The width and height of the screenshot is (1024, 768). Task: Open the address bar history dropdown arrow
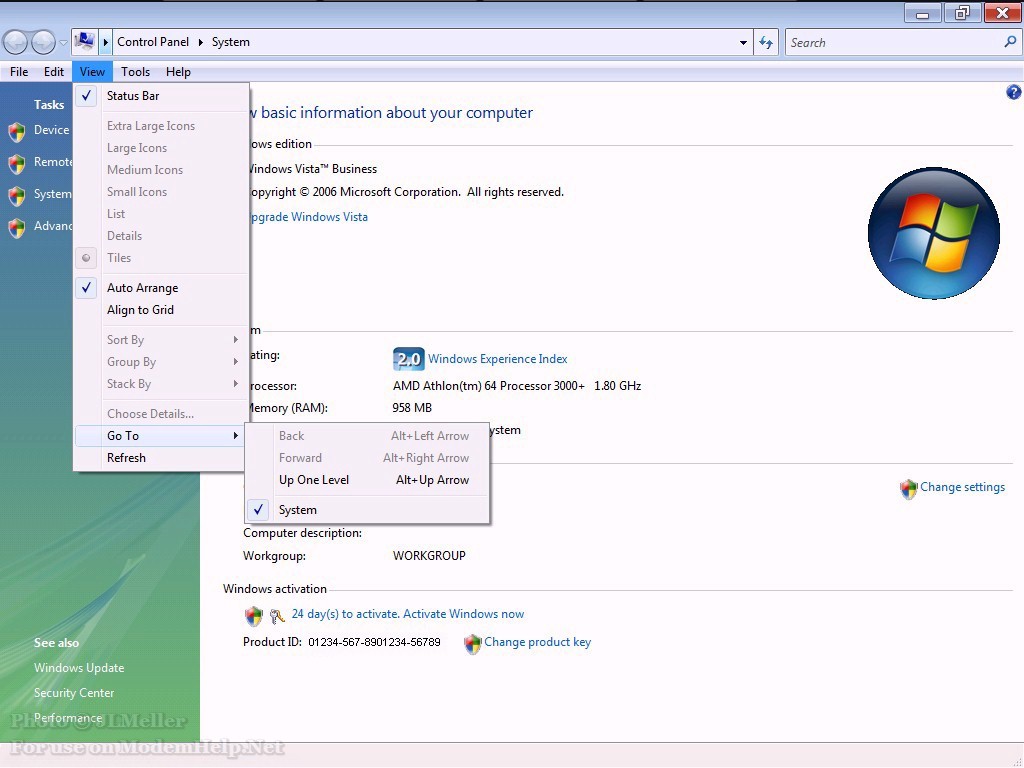pyautogui.click(x=743, y=42)
